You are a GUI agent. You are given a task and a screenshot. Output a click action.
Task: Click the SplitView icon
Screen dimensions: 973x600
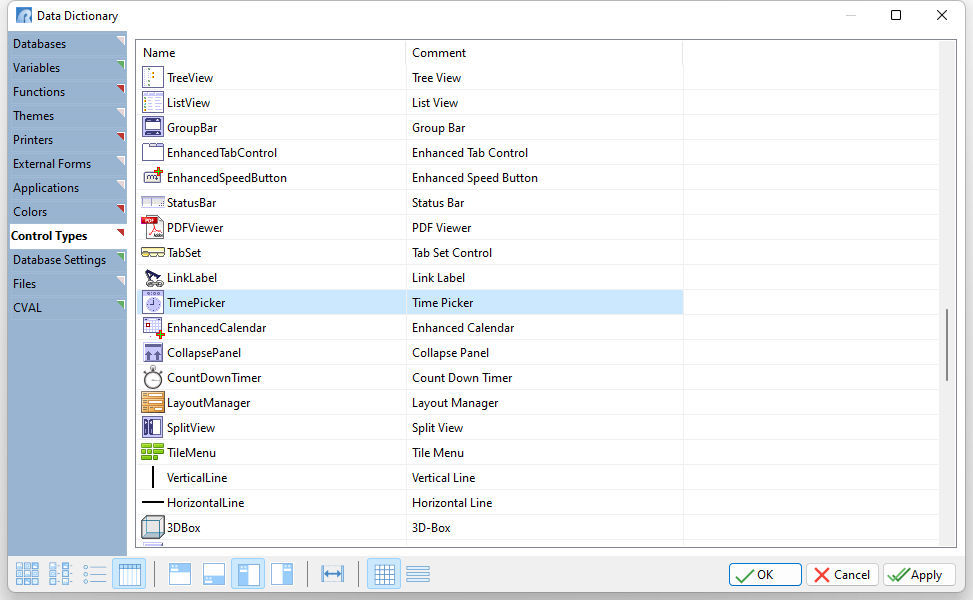click(x=153, y=428)
